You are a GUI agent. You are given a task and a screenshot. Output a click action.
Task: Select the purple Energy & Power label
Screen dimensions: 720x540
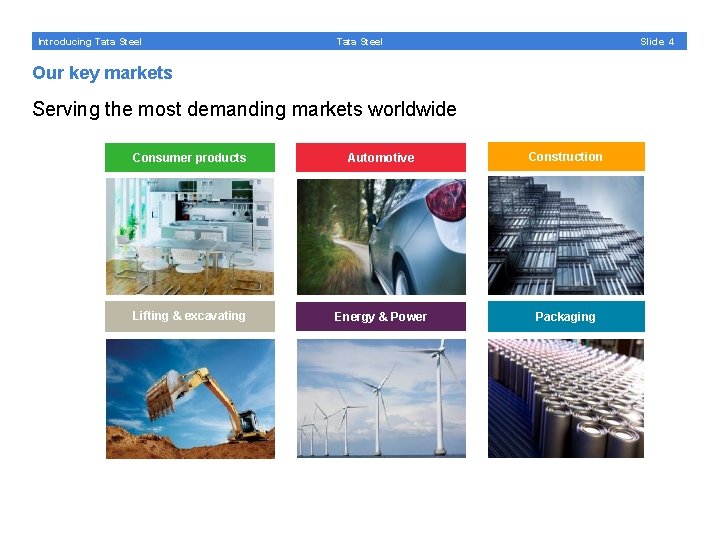381,316
